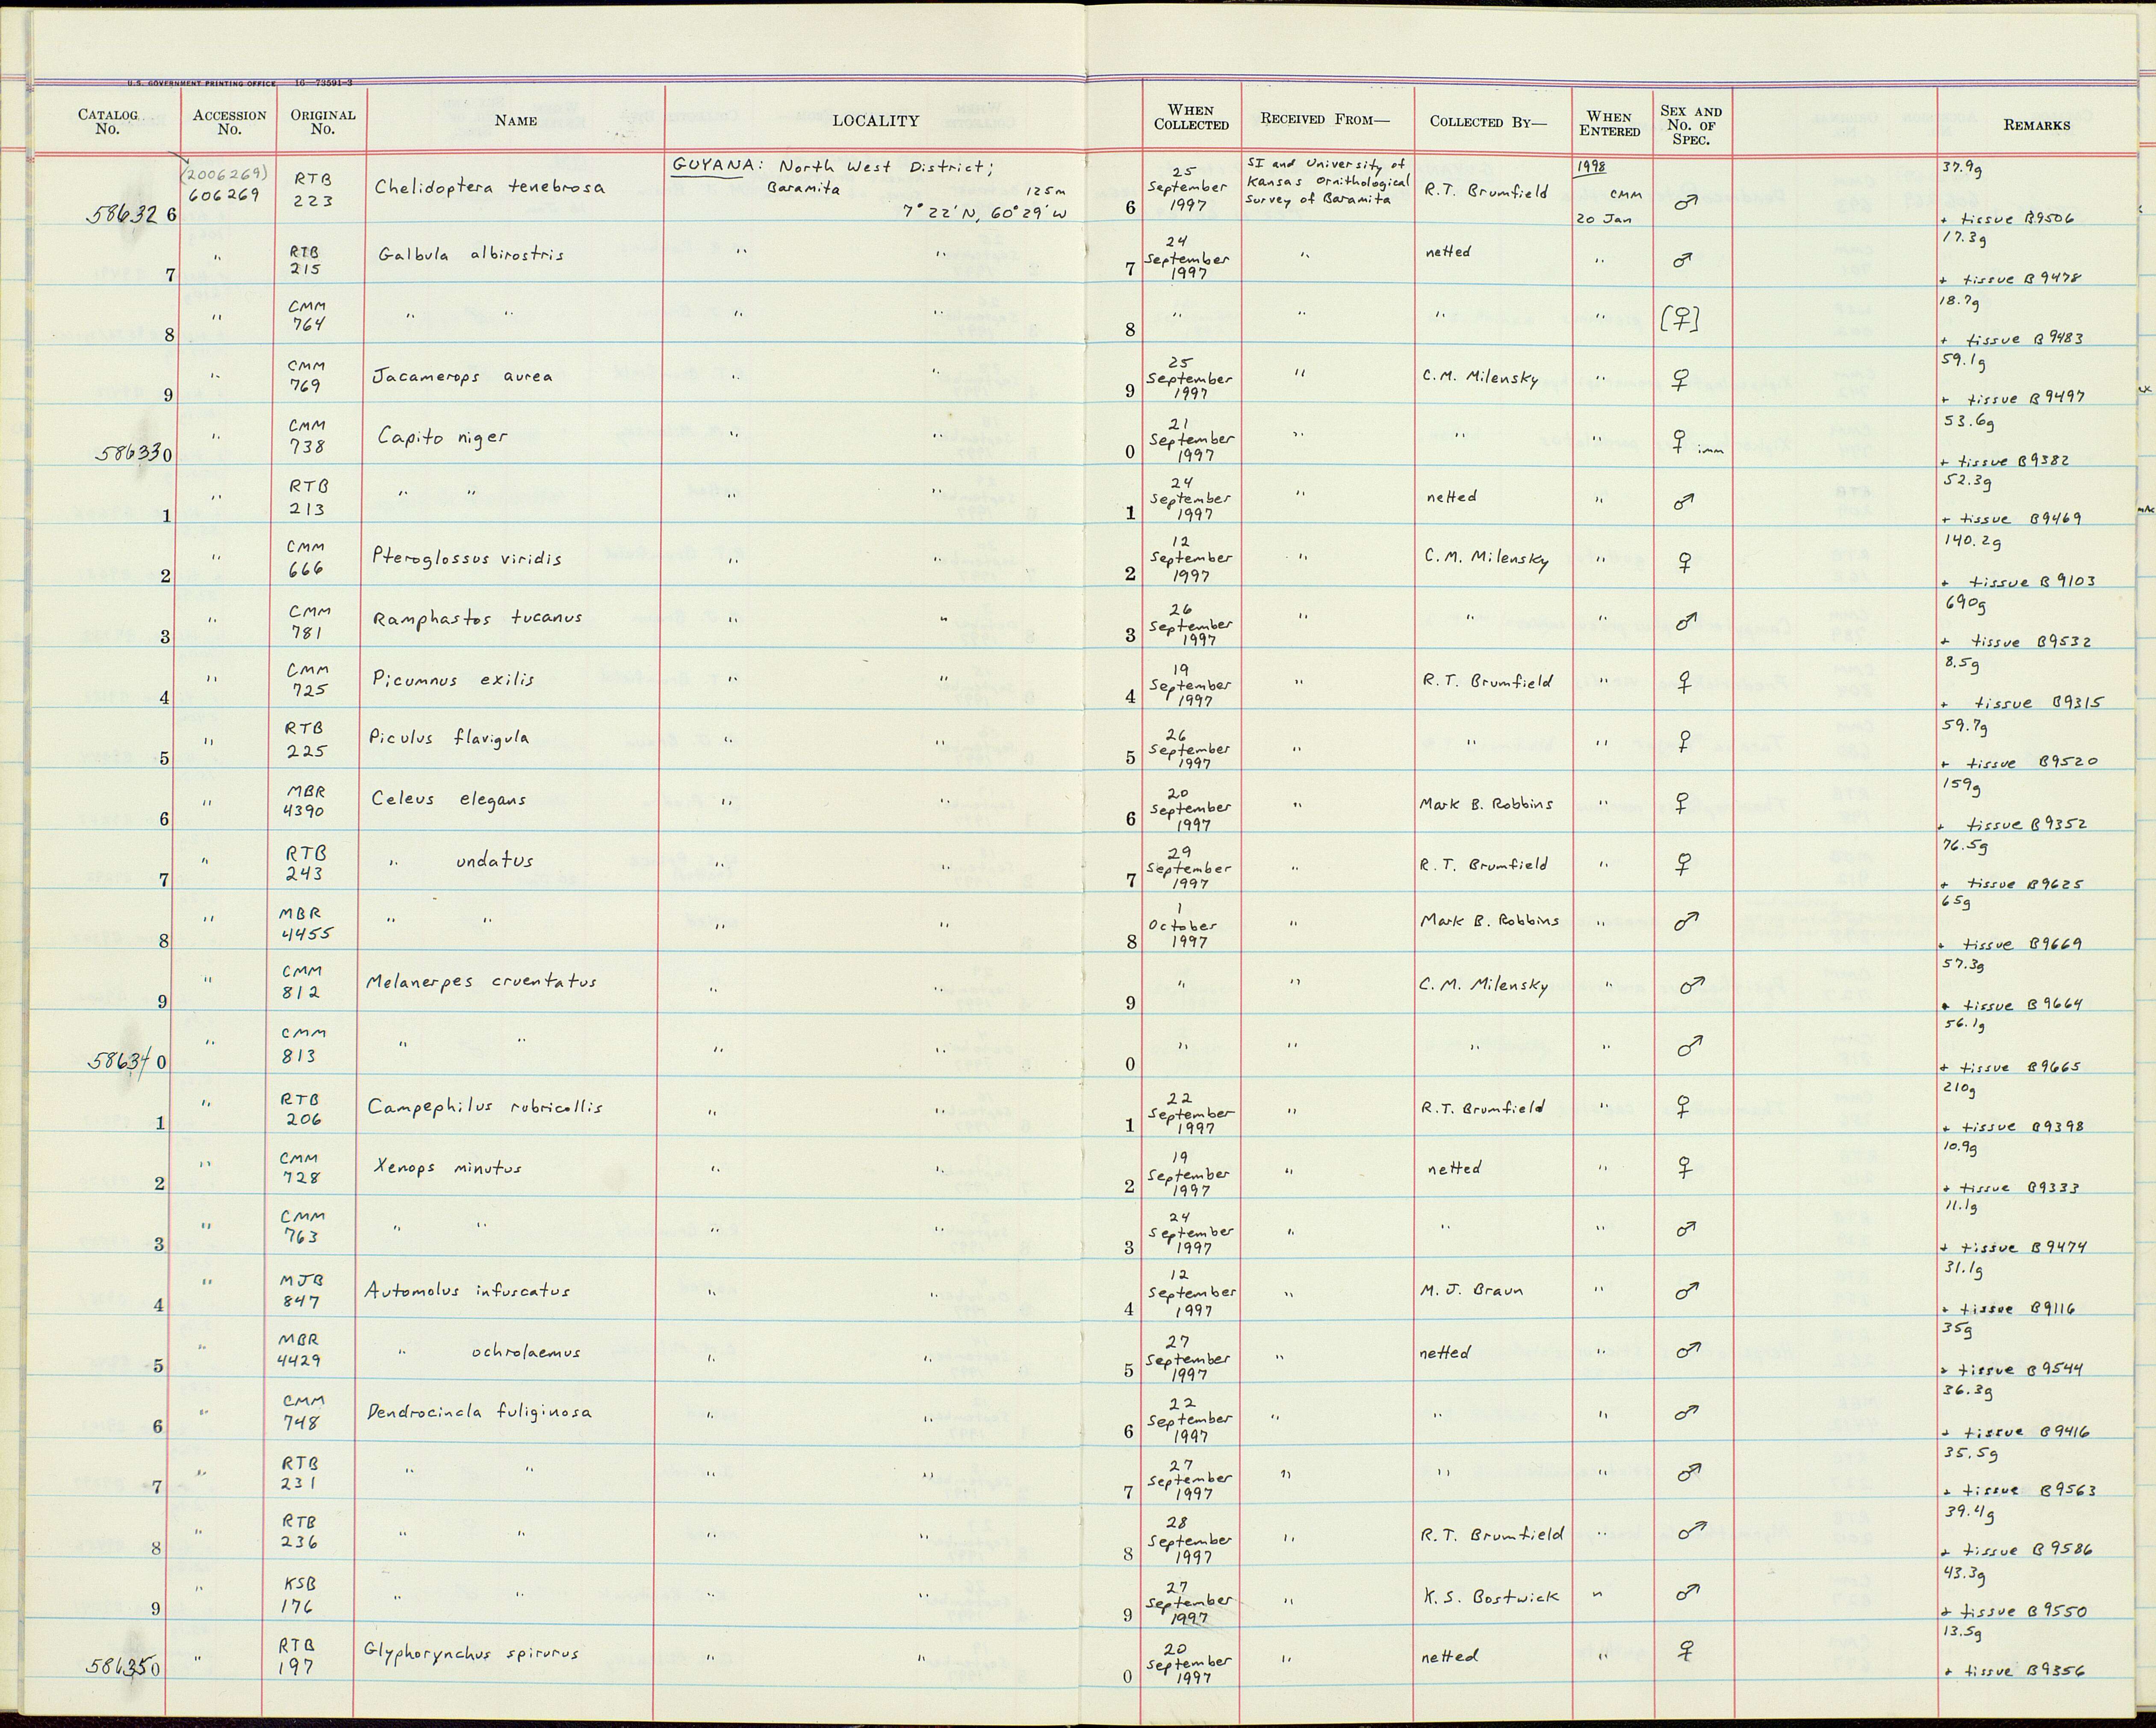This screenshot has height=1728, width=2156.
Task: Select the 'Locality' column header
Action: 875,121
